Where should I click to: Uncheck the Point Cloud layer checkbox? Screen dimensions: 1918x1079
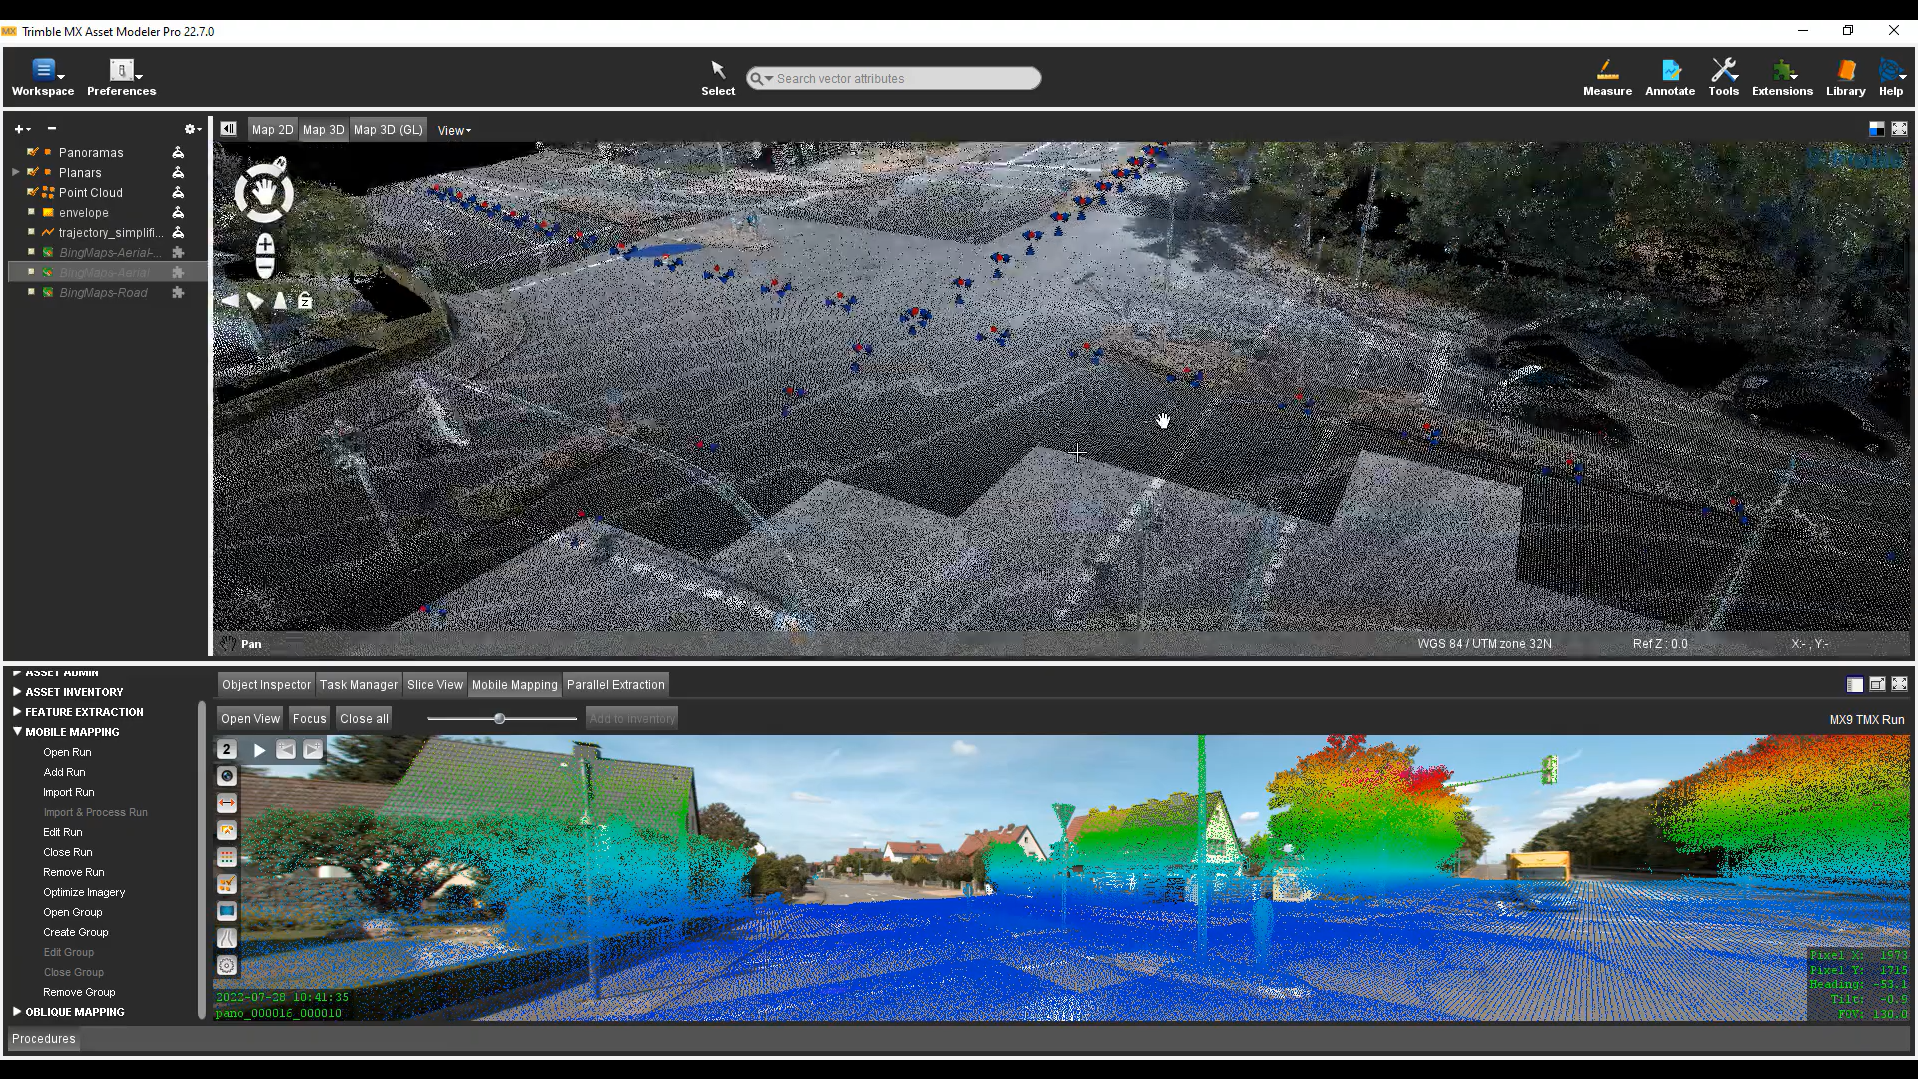[x=32, y=192]
